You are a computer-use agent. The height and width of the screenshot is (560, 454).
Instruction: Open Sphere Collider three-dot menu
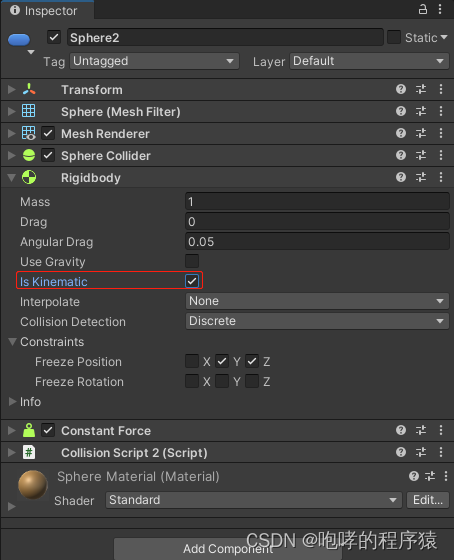(x=441, y=155)
